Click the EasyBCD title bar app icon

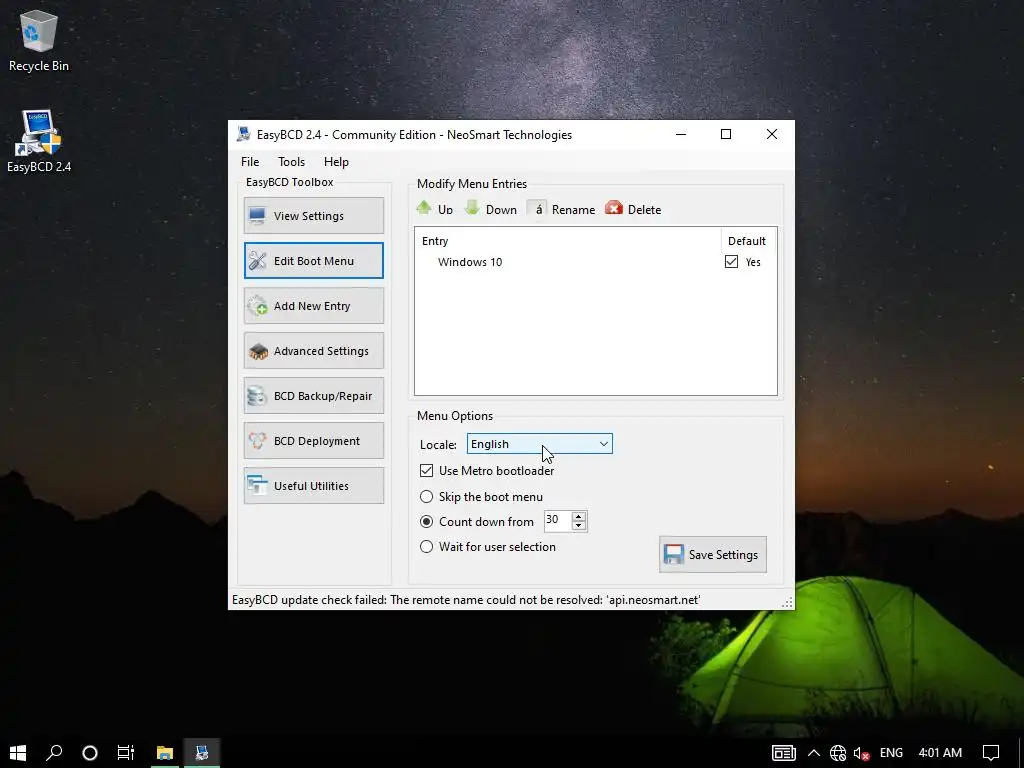tap(244, 135)
